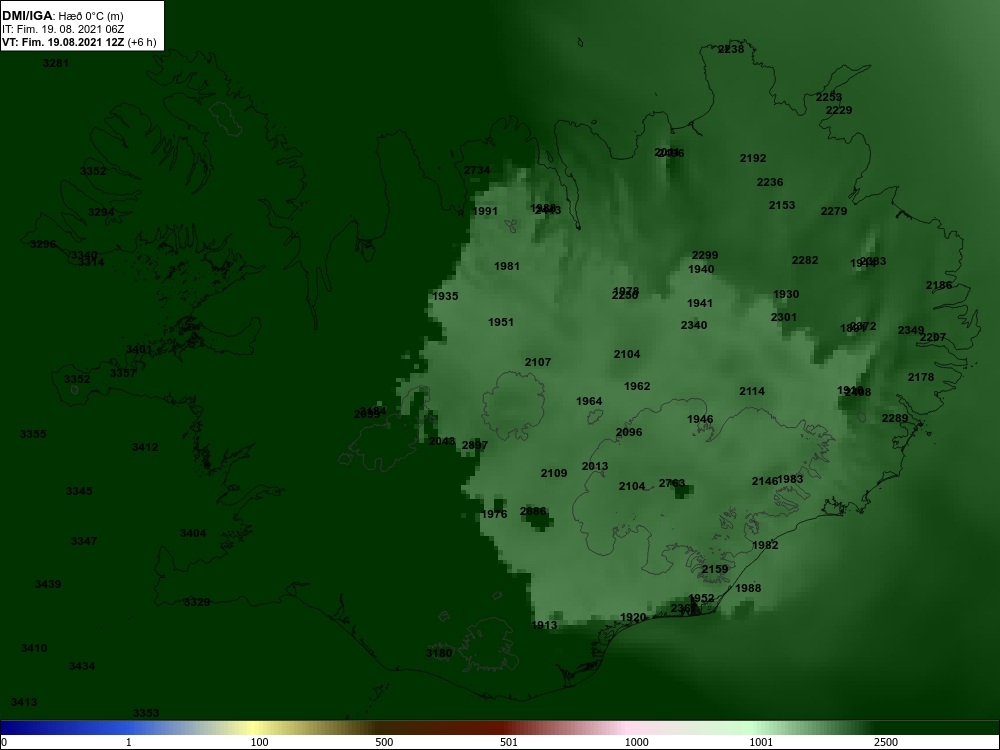Select the 2159 map value
Viewport: 1000px width, 750px height.
point(714,570)
